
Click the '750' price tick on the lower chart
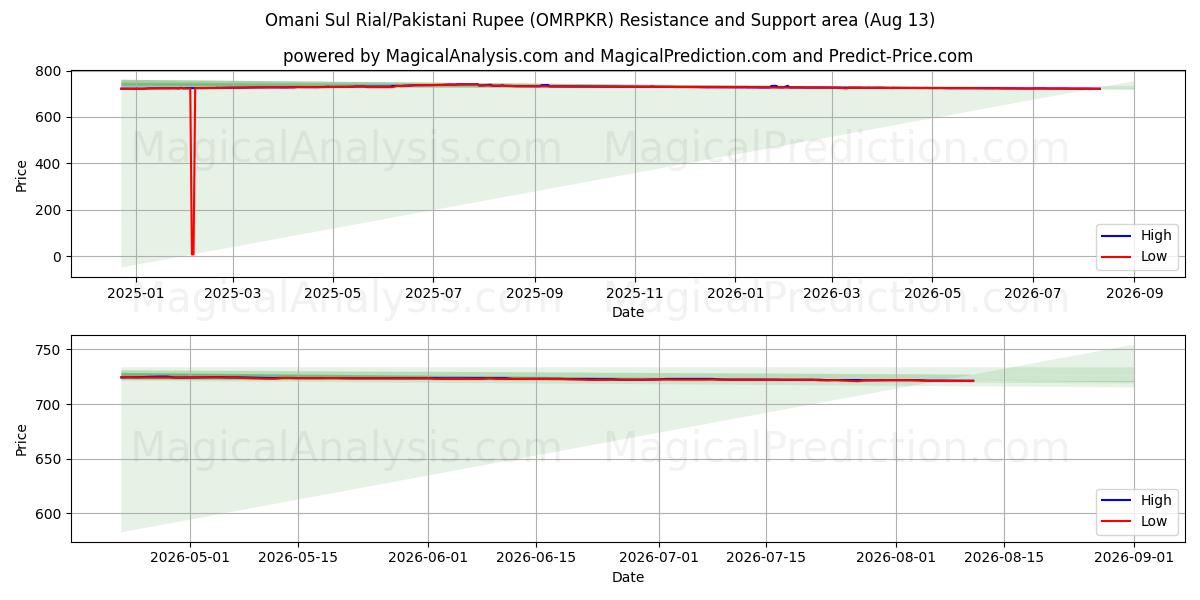pyautogui.click(x=50, y=350)
